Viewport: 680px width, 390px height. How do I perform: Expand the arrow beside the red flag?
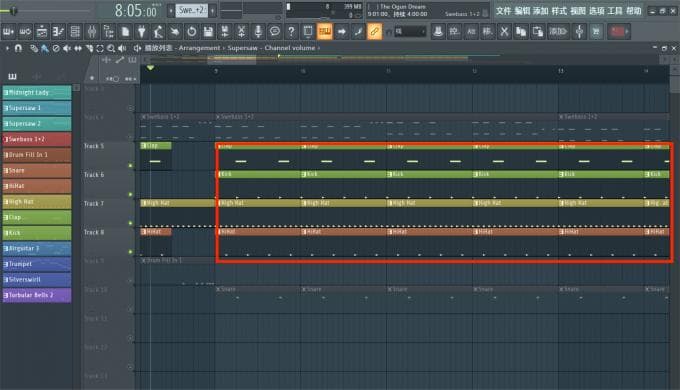(627, 31)
